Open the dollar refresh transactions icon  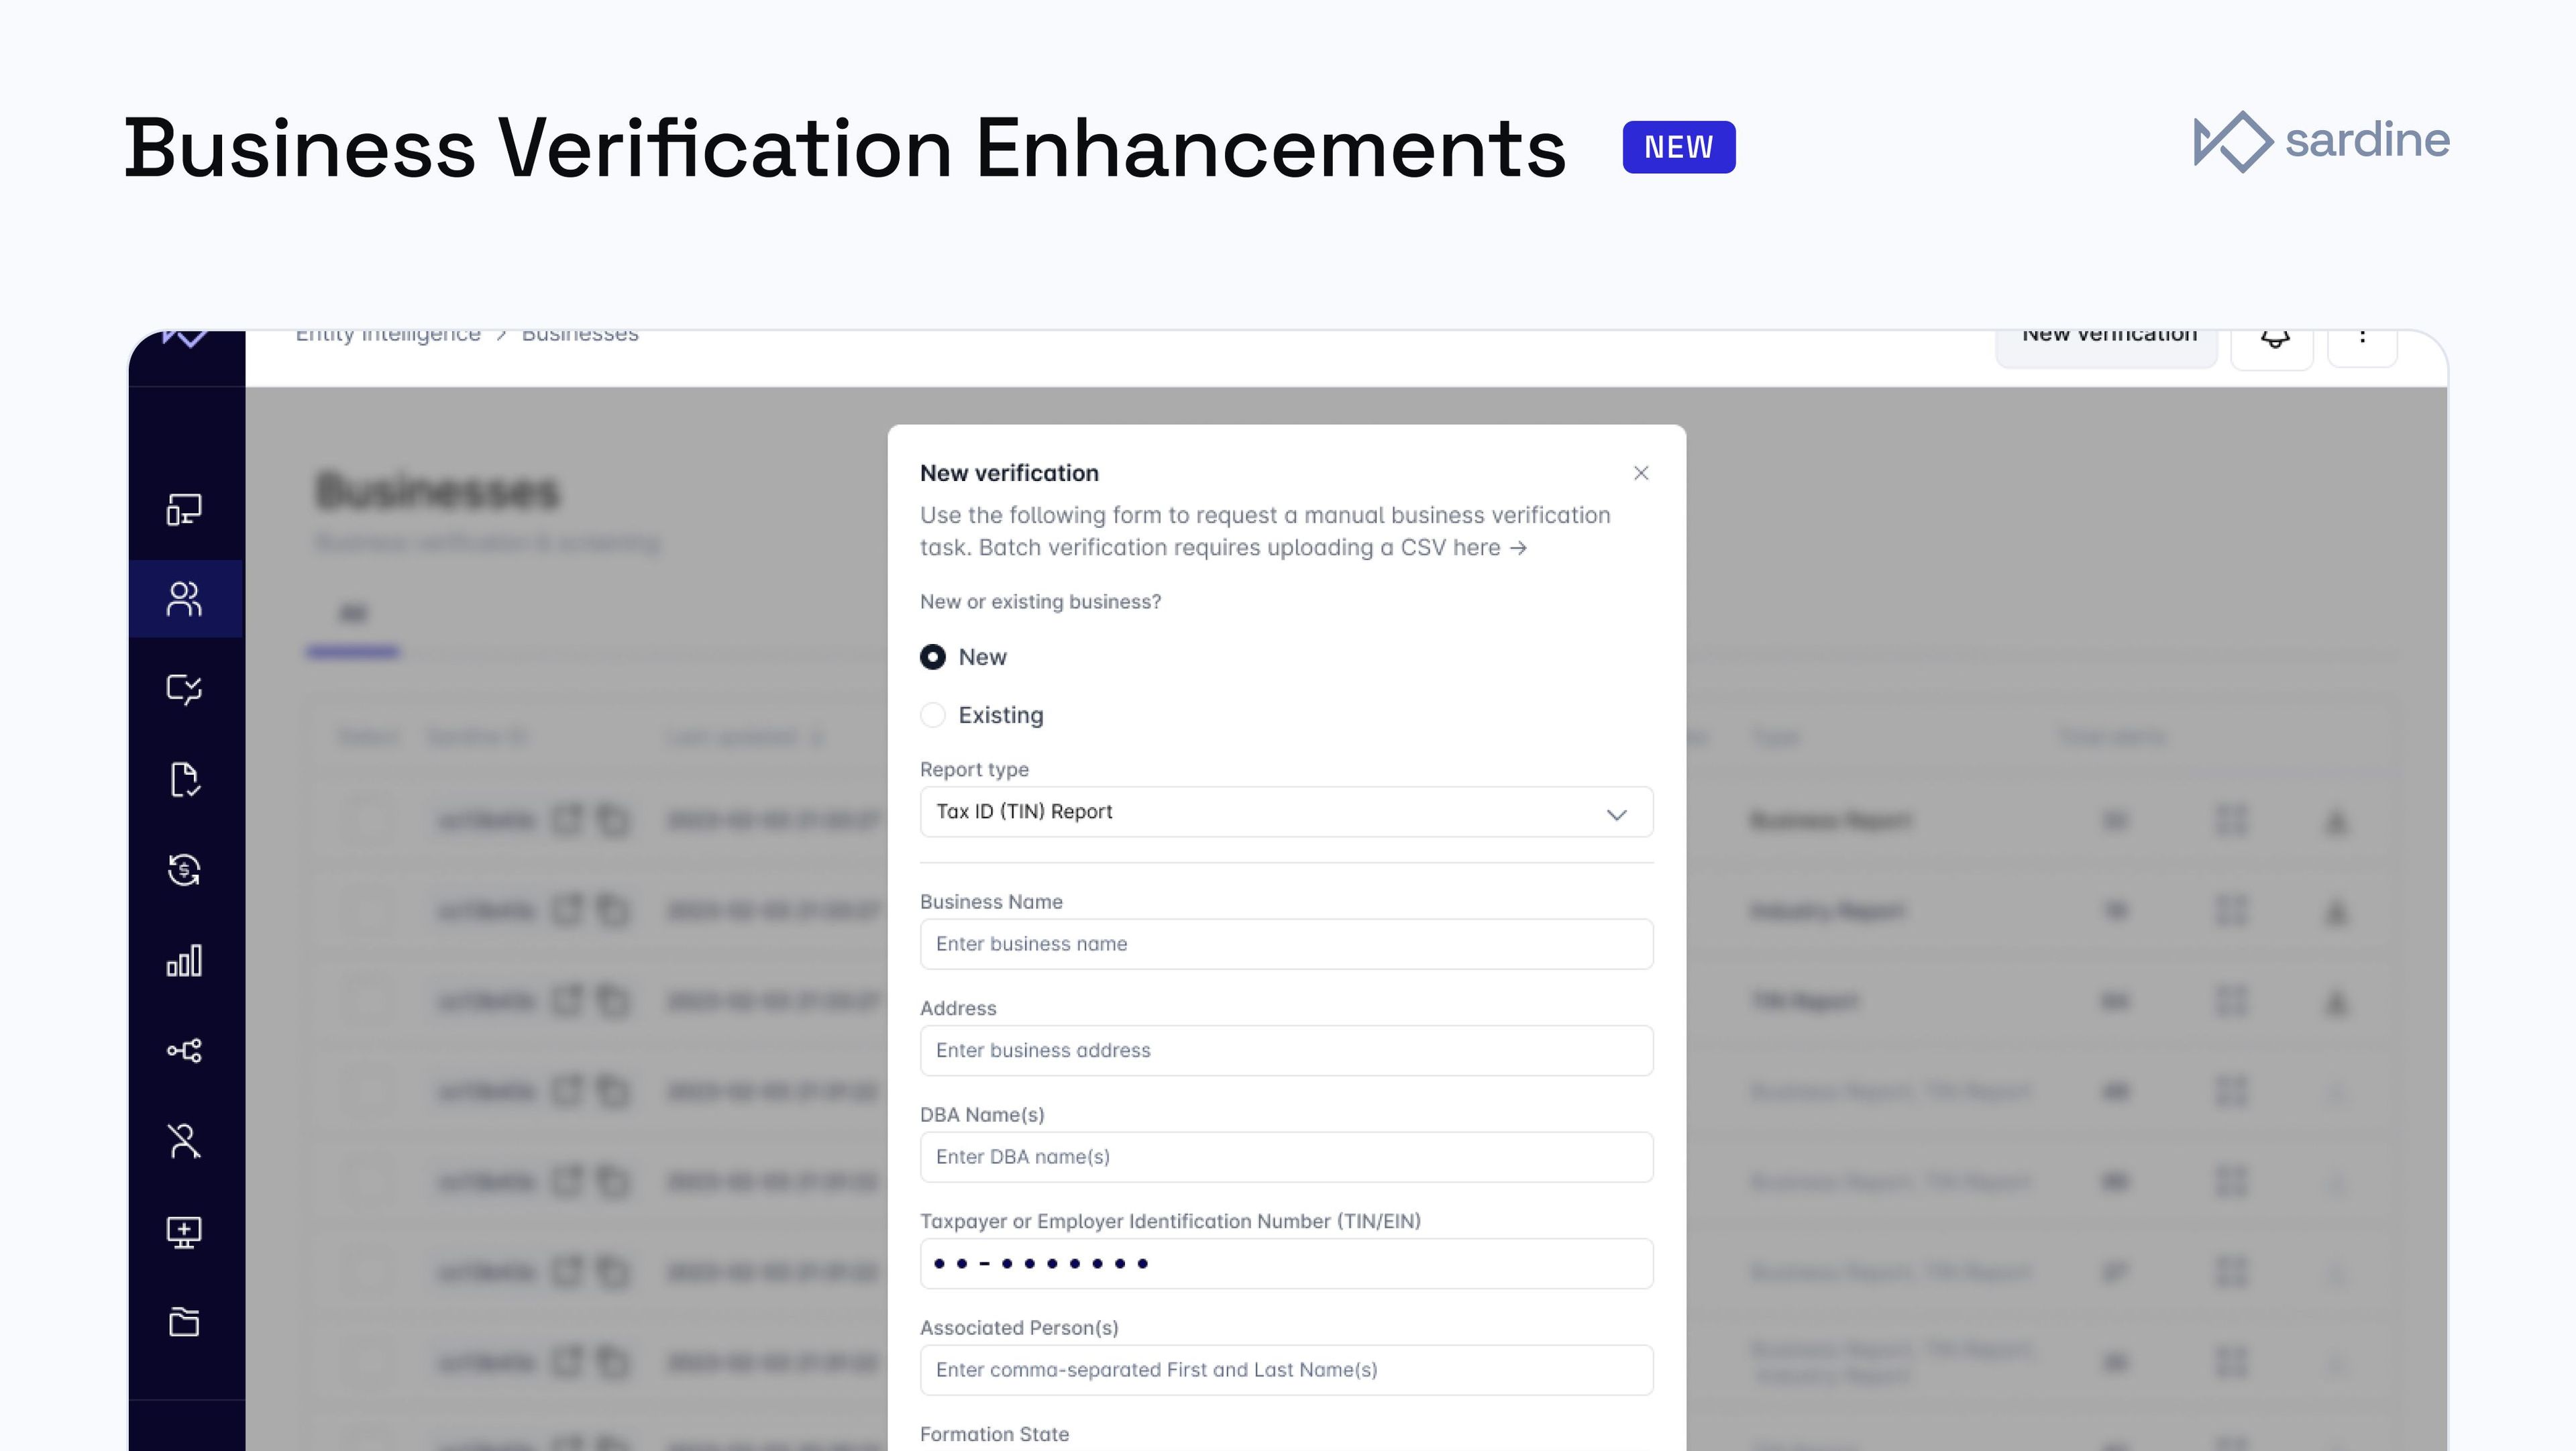pyautogui.click(x=184, y=869)
